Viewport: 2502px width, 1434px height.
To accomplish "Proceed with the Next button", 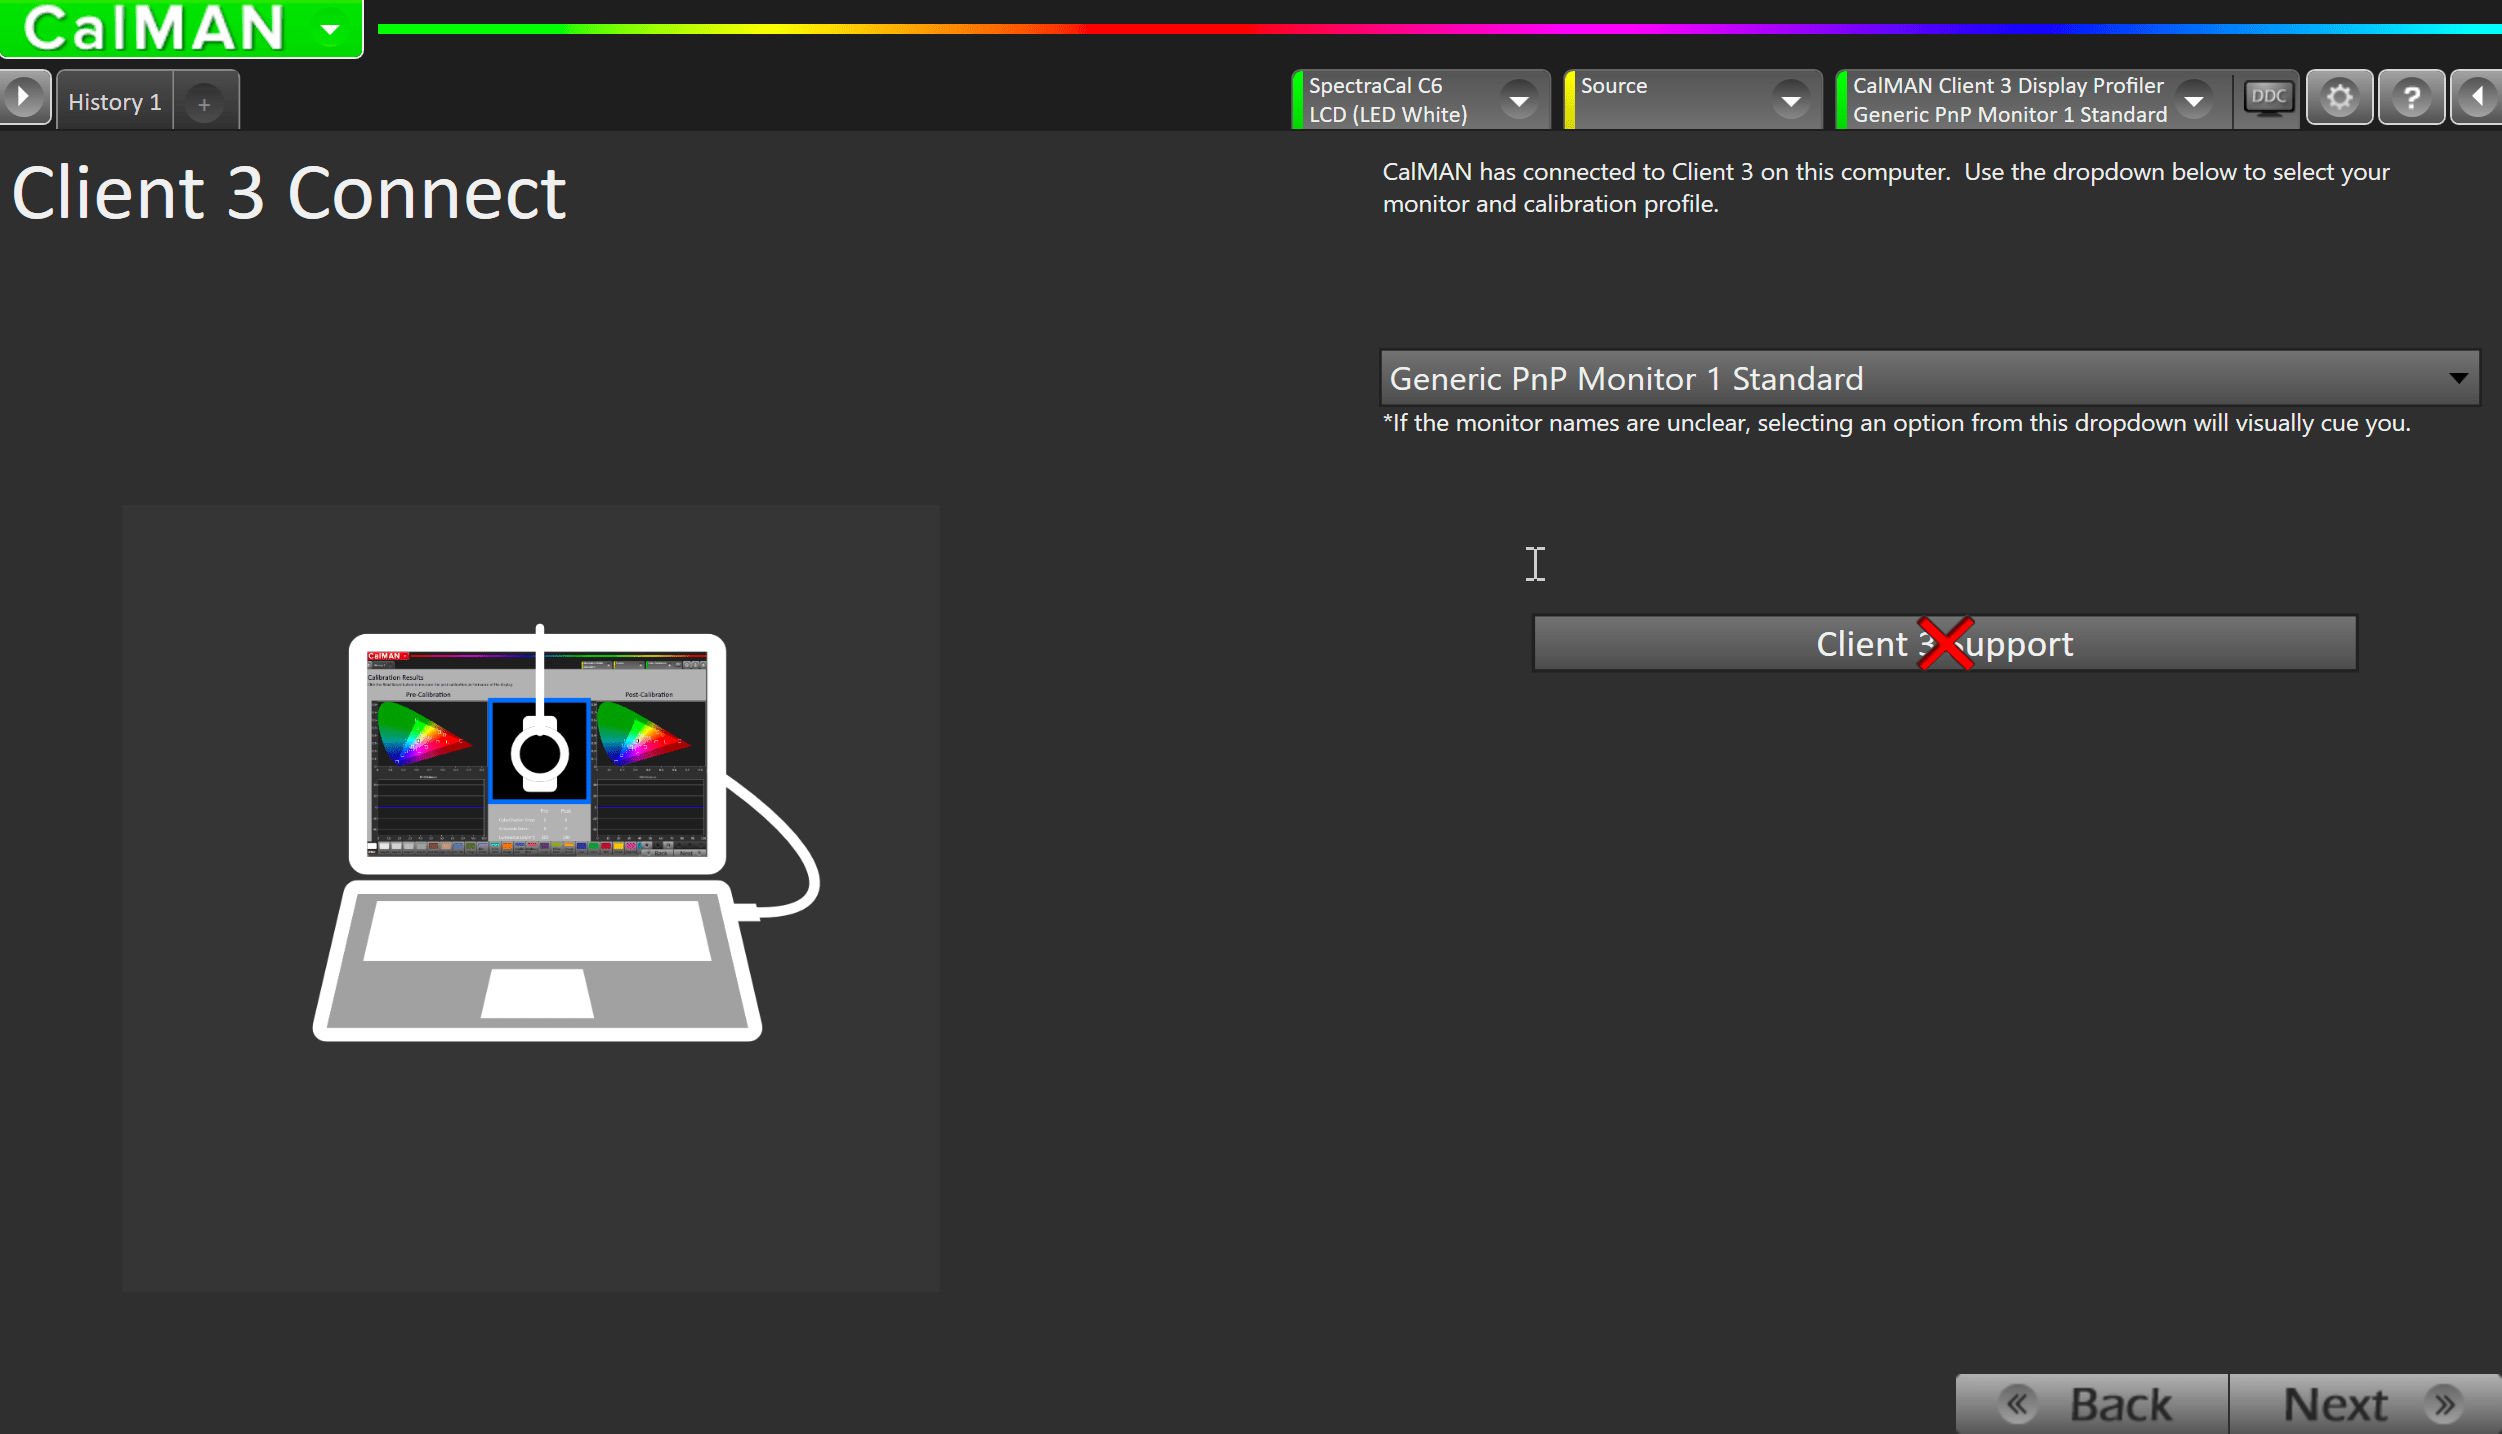I will point(2366,1404).
